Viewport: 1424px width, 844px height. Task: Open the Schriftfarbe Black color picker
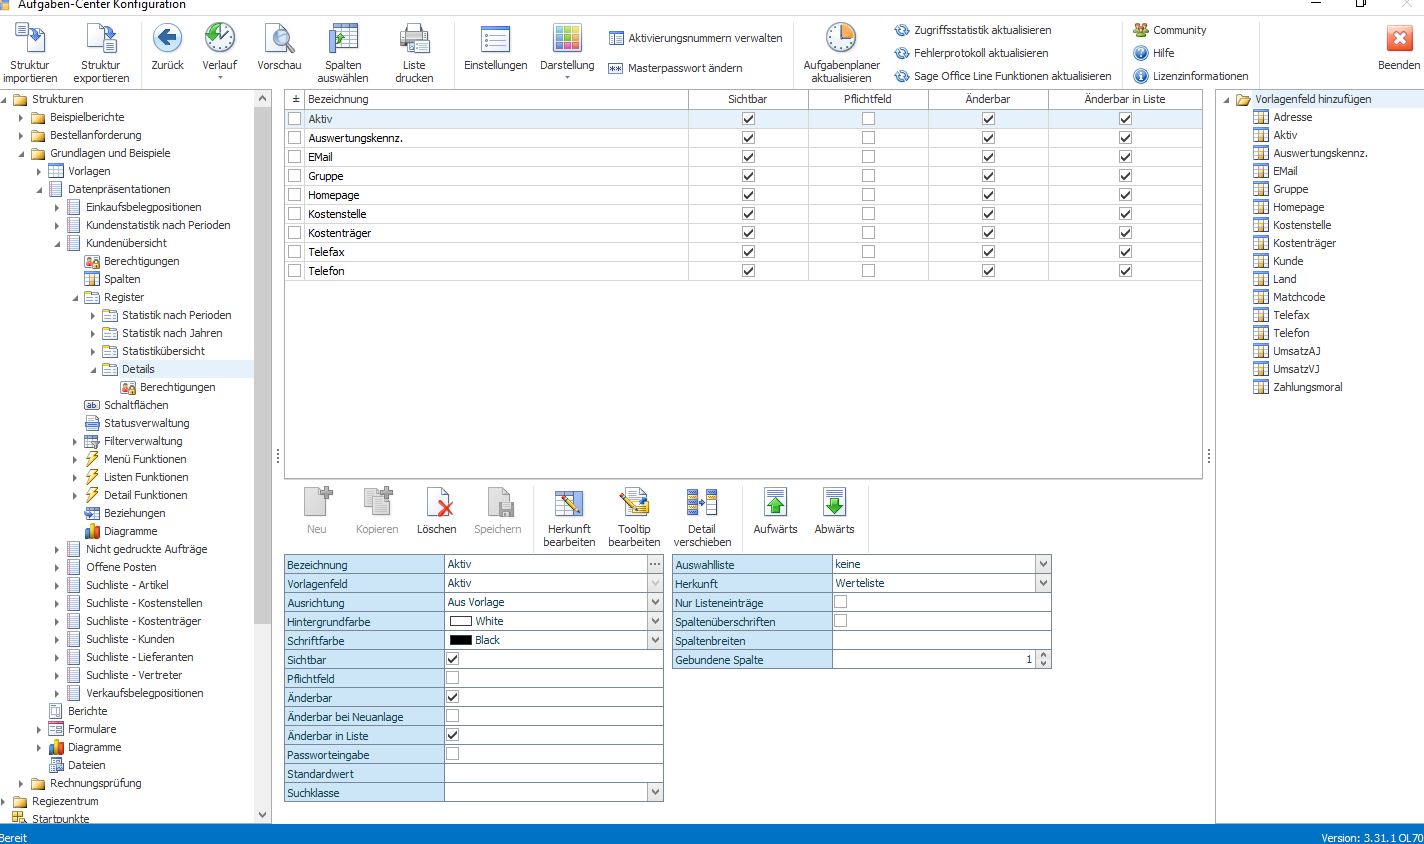pyautogui.click(x=655, y=640)
